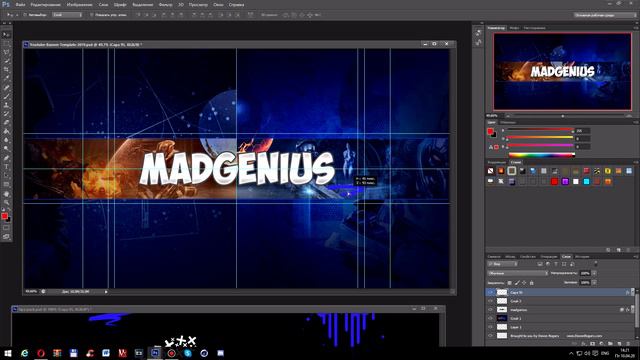Screen dimensions: 640x360
Task: Select the Path Selection tool
Action: point(6,176)
